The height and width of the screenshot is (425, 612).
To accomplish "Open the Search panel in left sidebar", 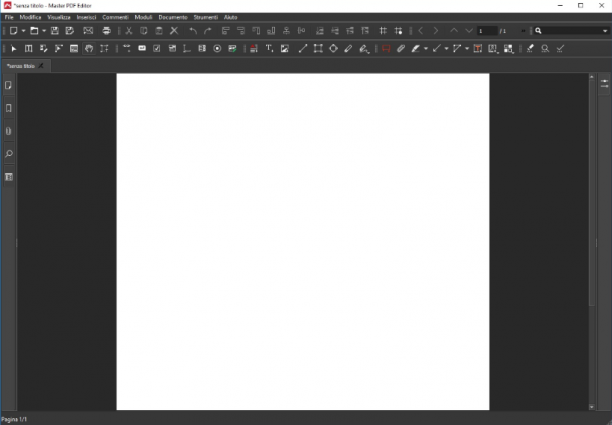I will 9,154.
